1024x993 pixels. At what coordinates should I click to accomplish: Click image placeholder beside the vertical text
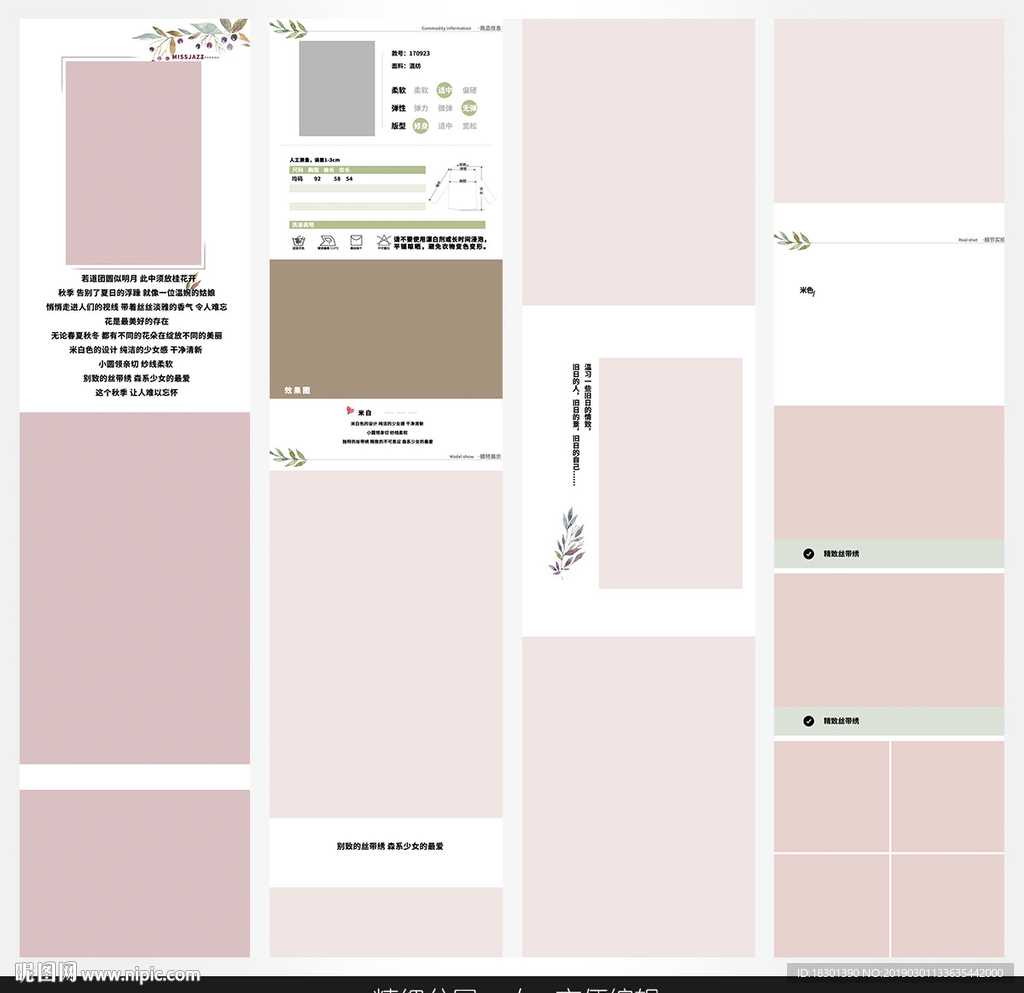coord(671,473)
